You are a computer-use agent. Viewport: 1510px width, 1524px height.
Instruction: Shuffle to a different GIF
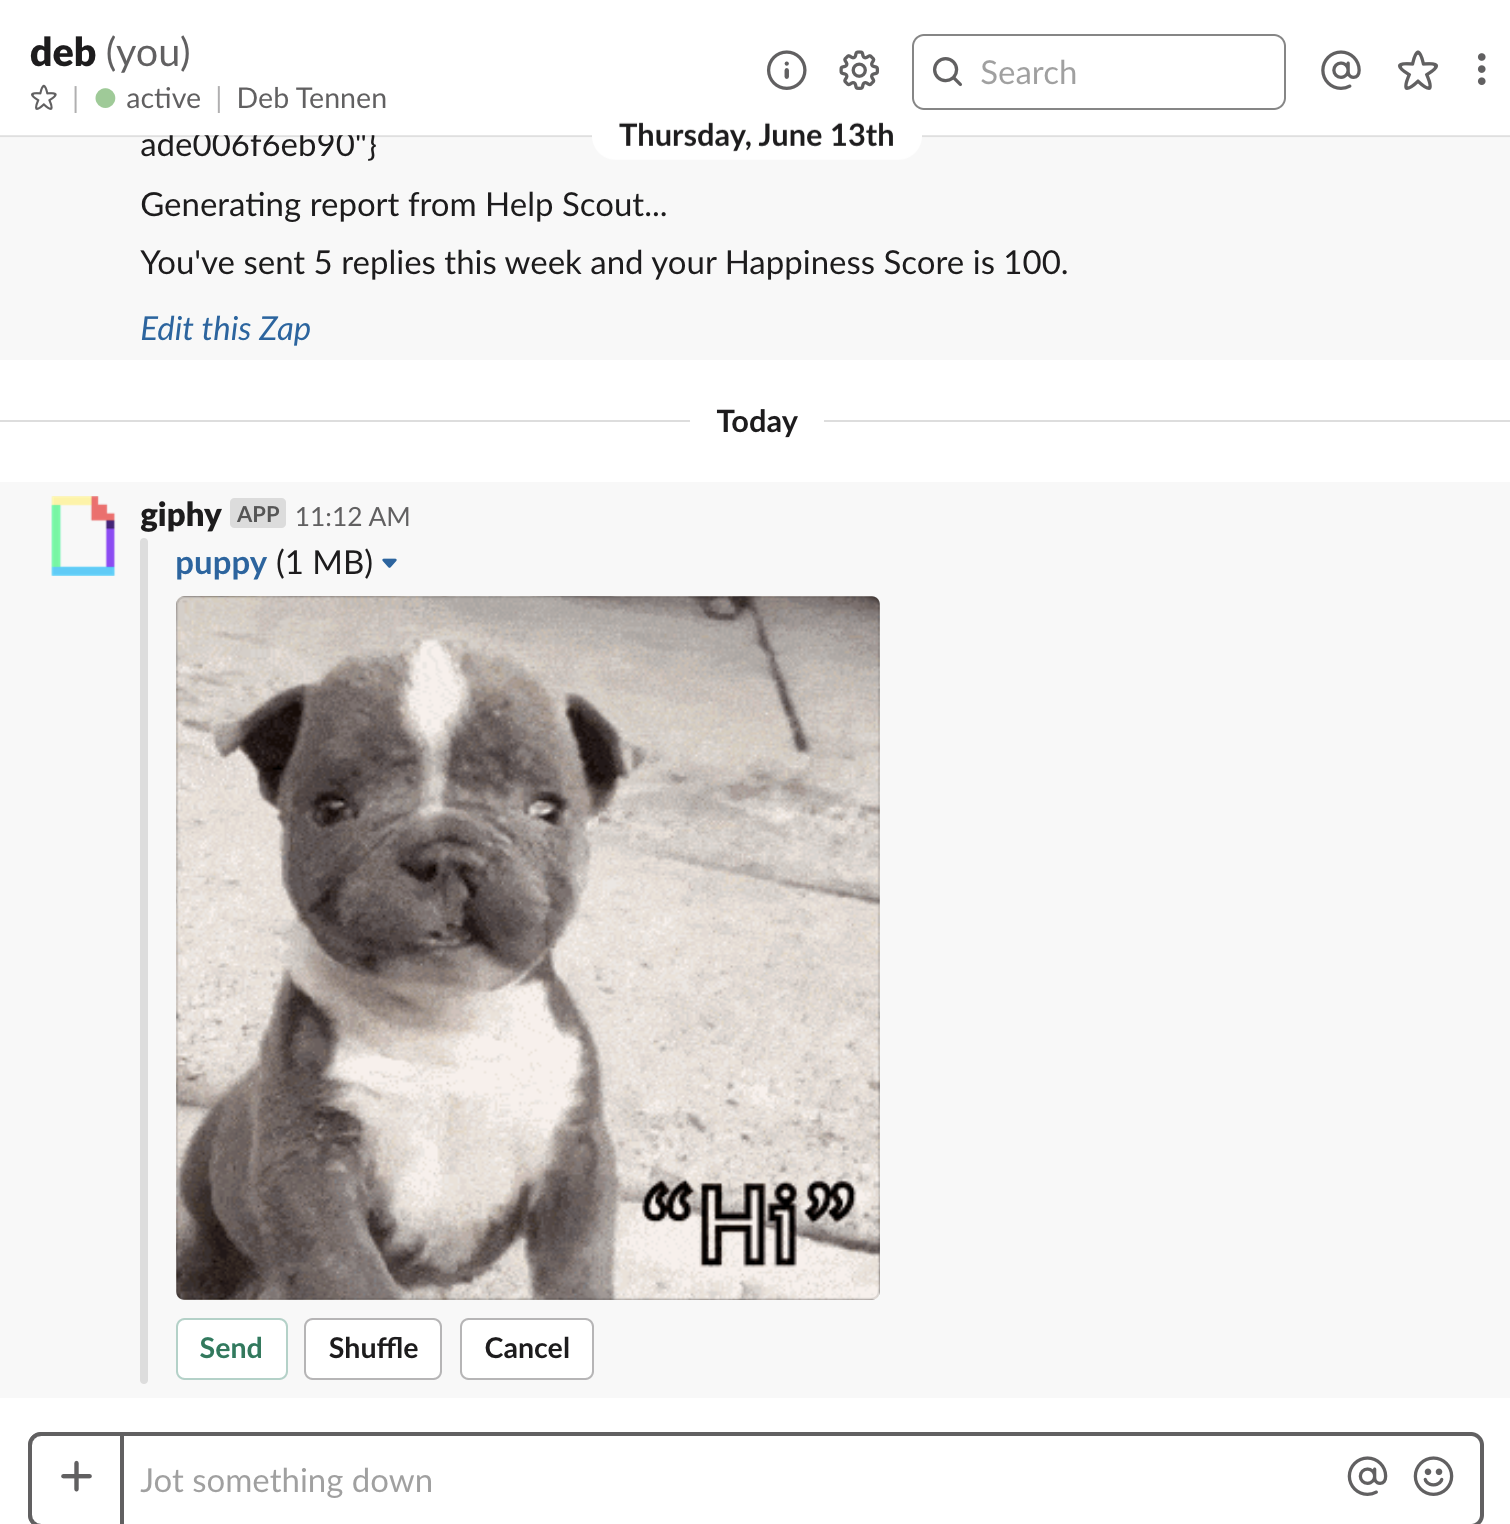(x=373, y=1348)
